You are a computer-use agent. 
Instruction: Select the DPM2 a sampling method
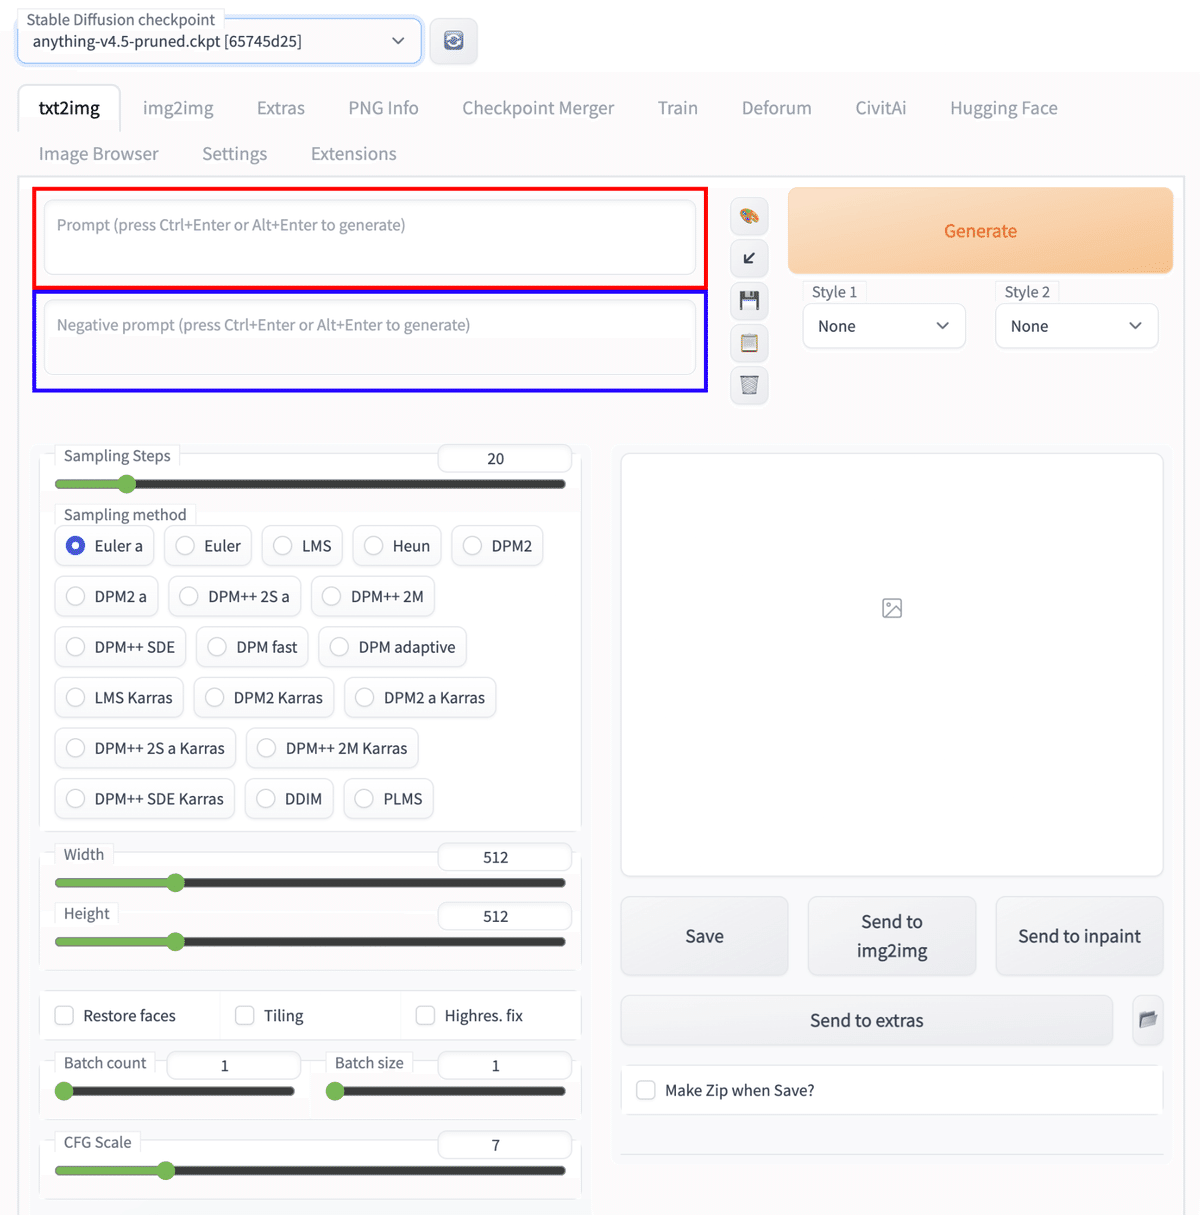(x=106, y=597)
